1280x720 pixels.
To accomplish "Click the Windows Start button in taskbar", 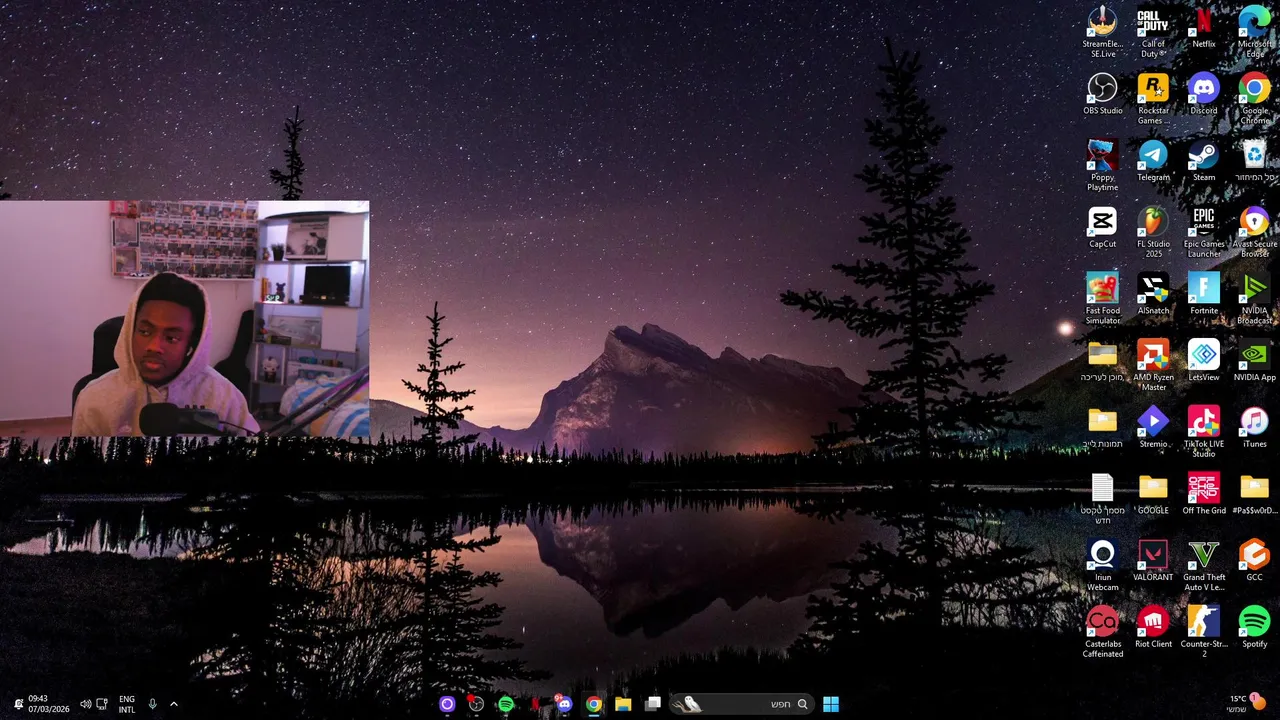I will tap(831, 704).
